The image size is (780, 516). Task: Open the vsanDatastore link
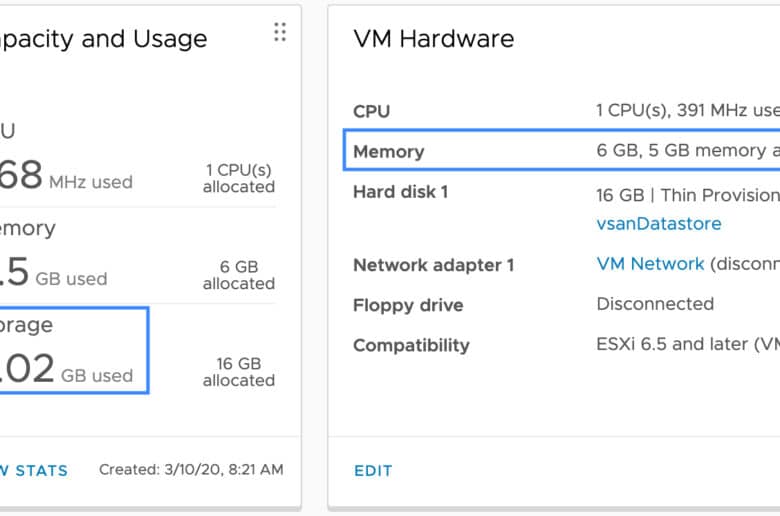(x=659, y=223)
